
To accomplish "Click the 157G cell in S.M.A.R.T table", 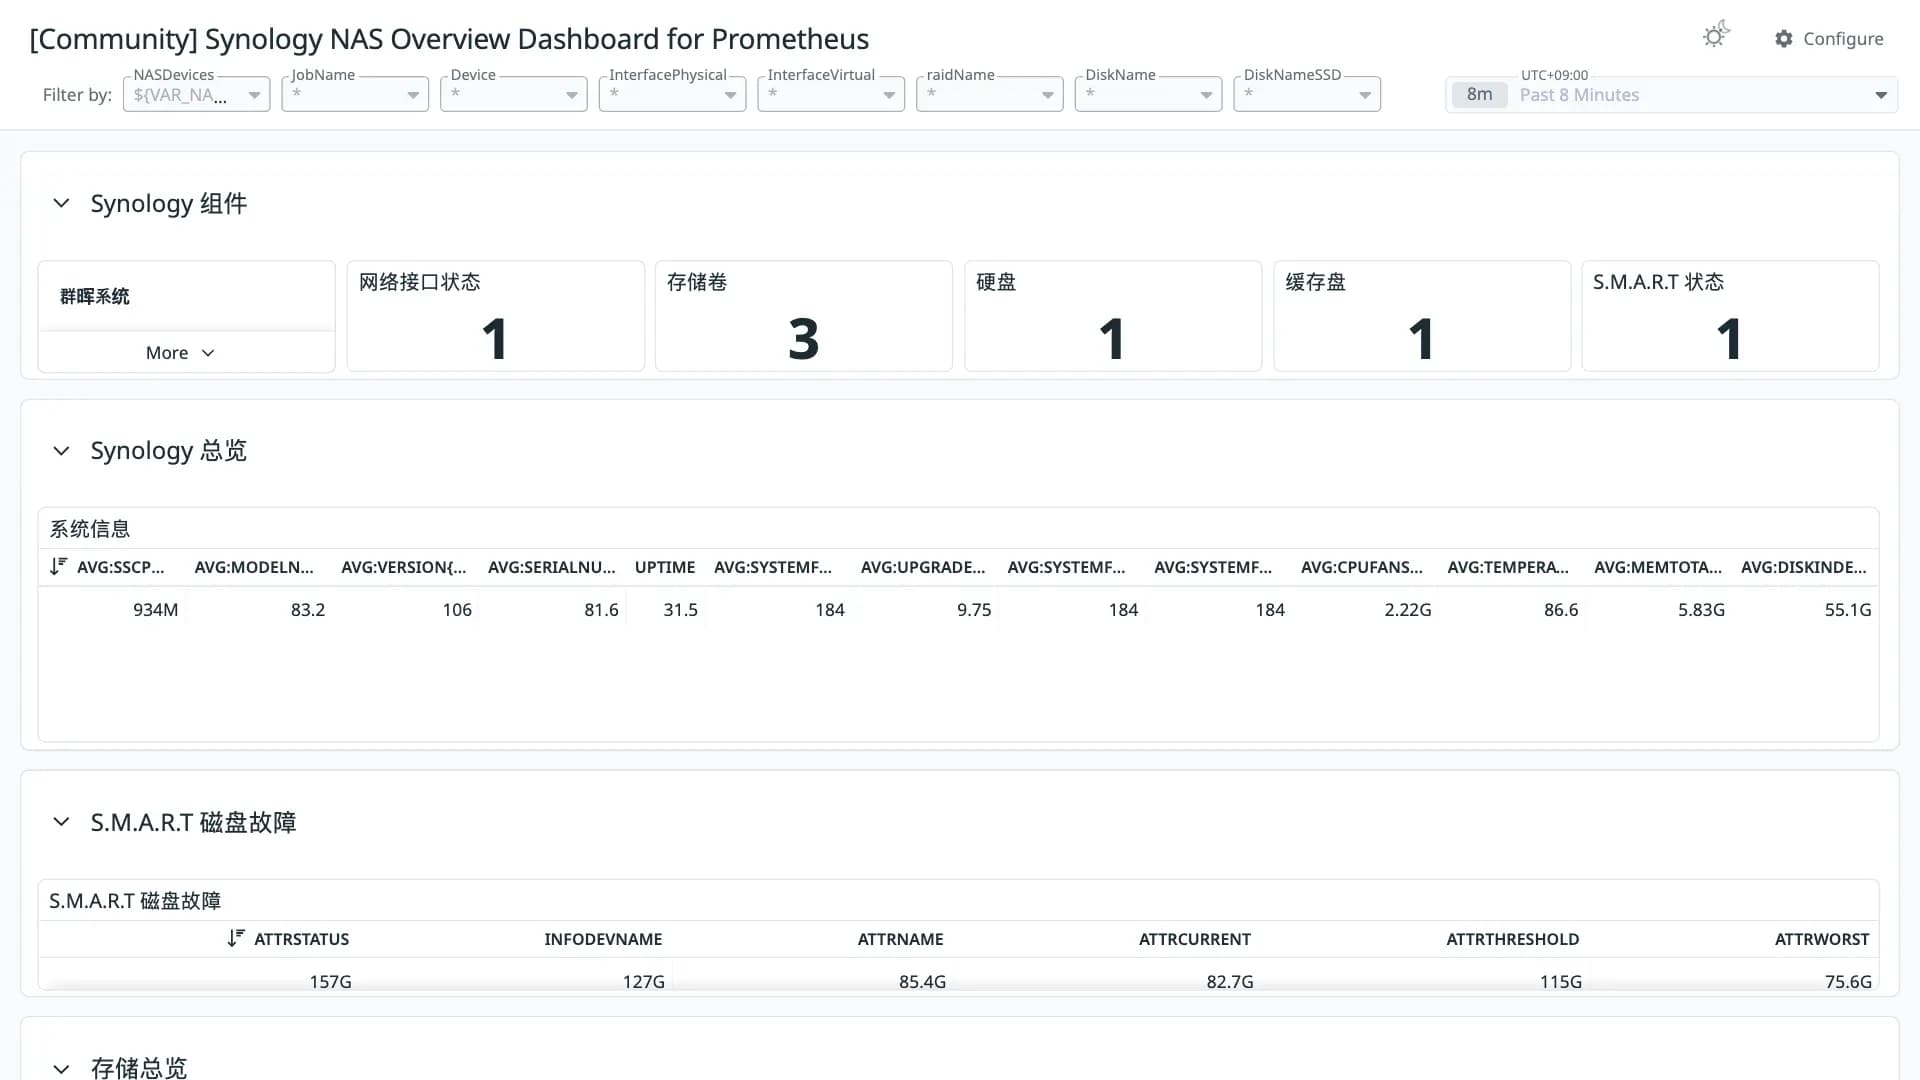I will pos(330,981).
